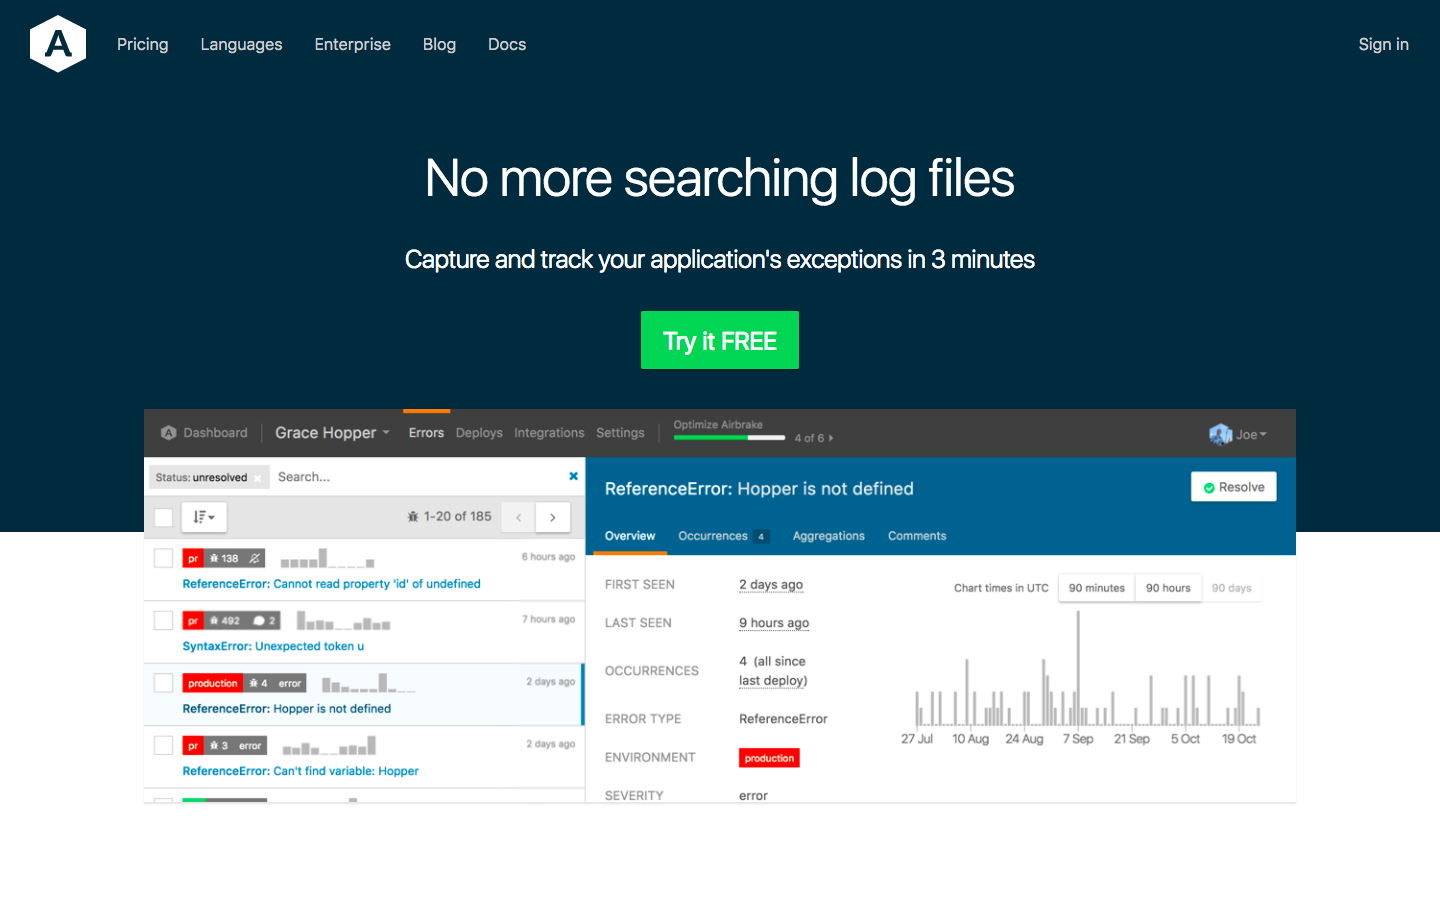Viewport: 1440px width, 900px height.
Task: Open the sort order dropdown
Action: click(x=204, y=517)
